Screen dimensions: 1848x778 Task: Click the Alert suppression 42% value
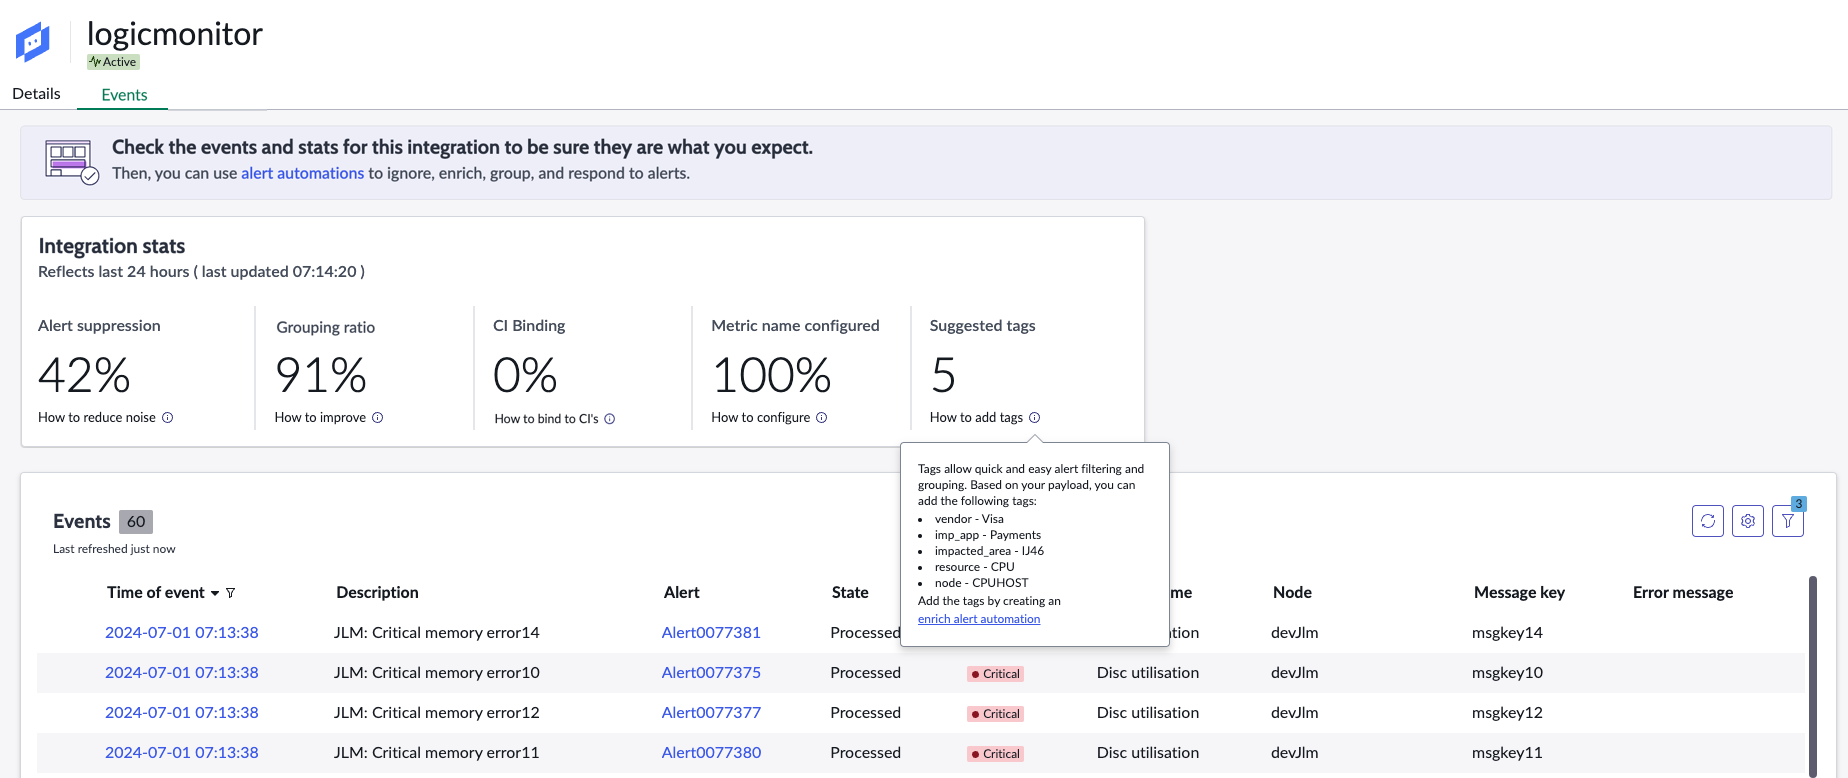coord(85,376)
